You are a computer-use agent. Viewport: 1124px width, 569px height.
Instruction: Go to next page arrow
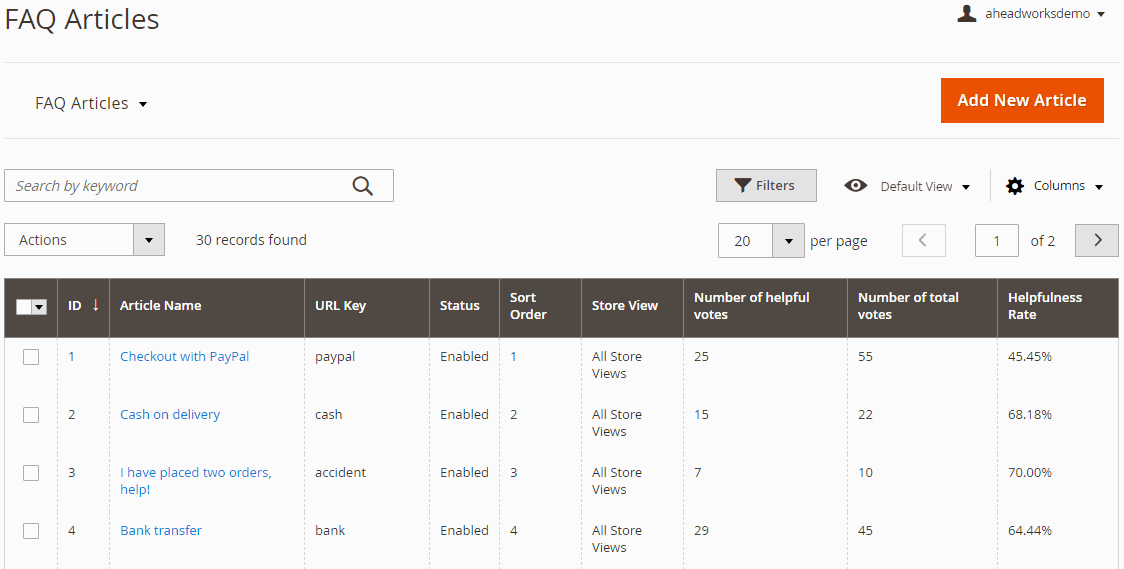[x=1097, y=241]
